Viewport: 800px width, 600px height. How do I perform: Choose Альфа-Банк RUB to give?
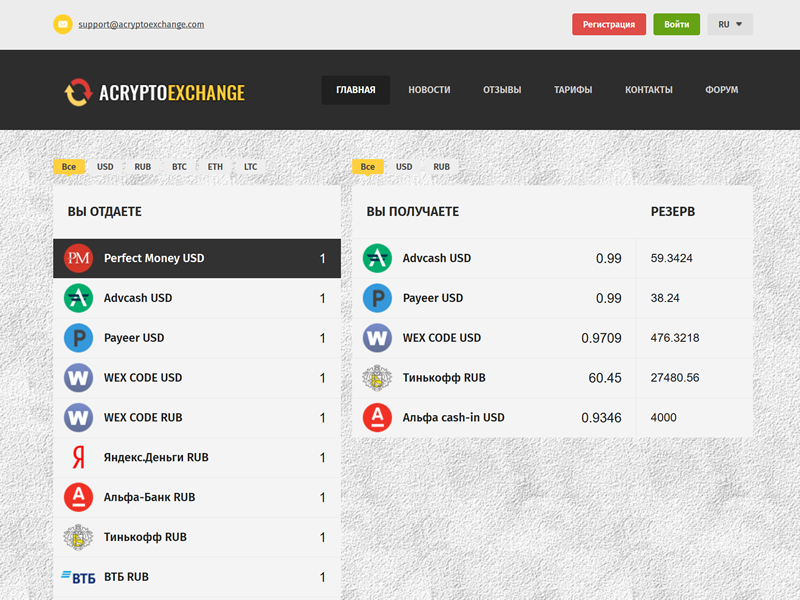point(197,497)
